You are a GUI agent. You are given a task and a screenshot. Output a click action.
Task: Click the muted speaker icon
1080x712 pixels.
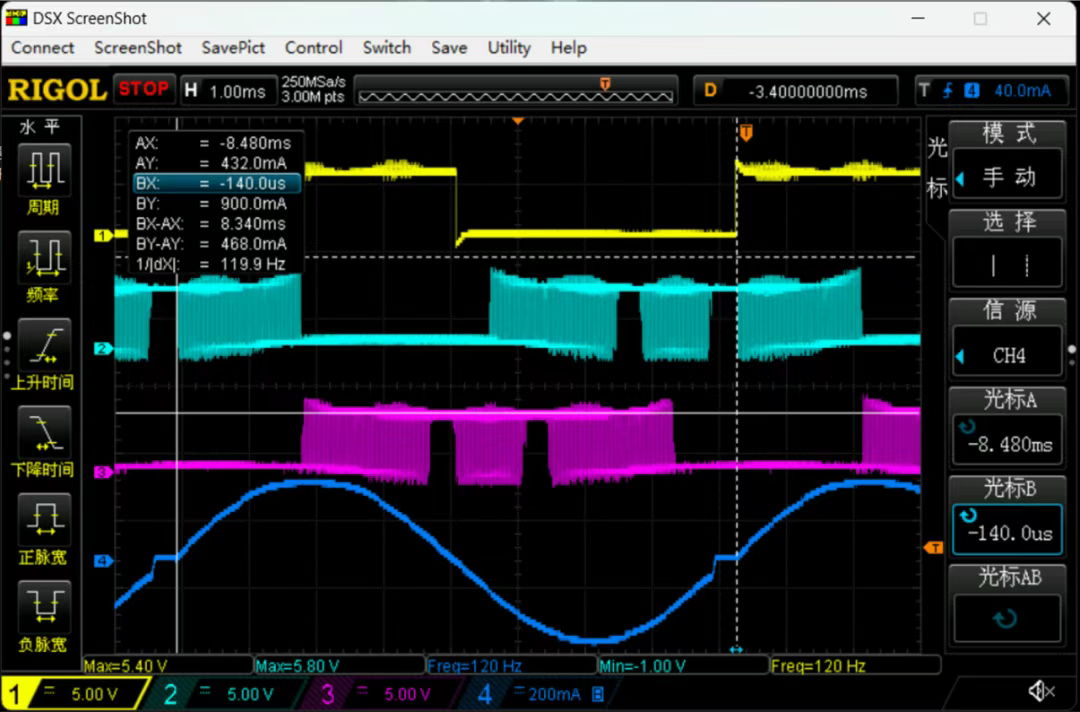1041,691
